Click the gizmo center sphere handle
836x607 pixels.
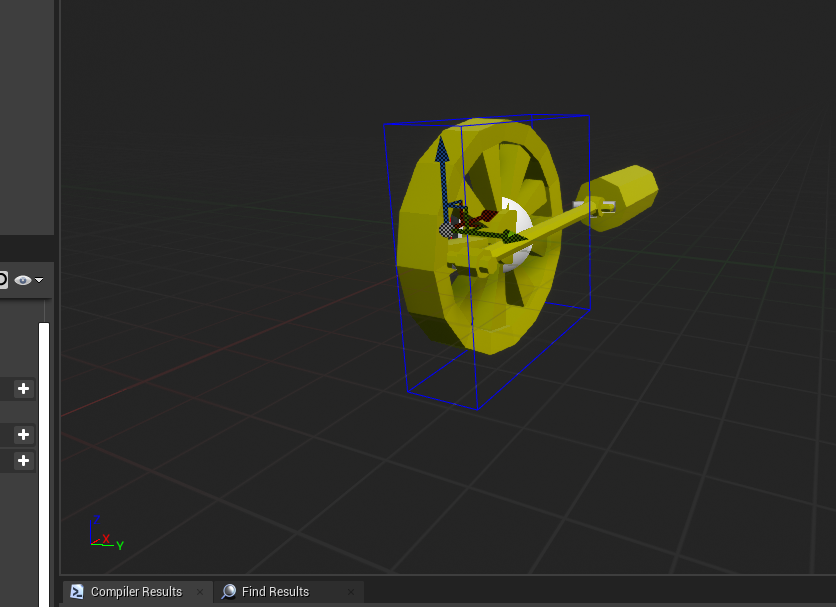pyautogui.click(x=447, y=230)
